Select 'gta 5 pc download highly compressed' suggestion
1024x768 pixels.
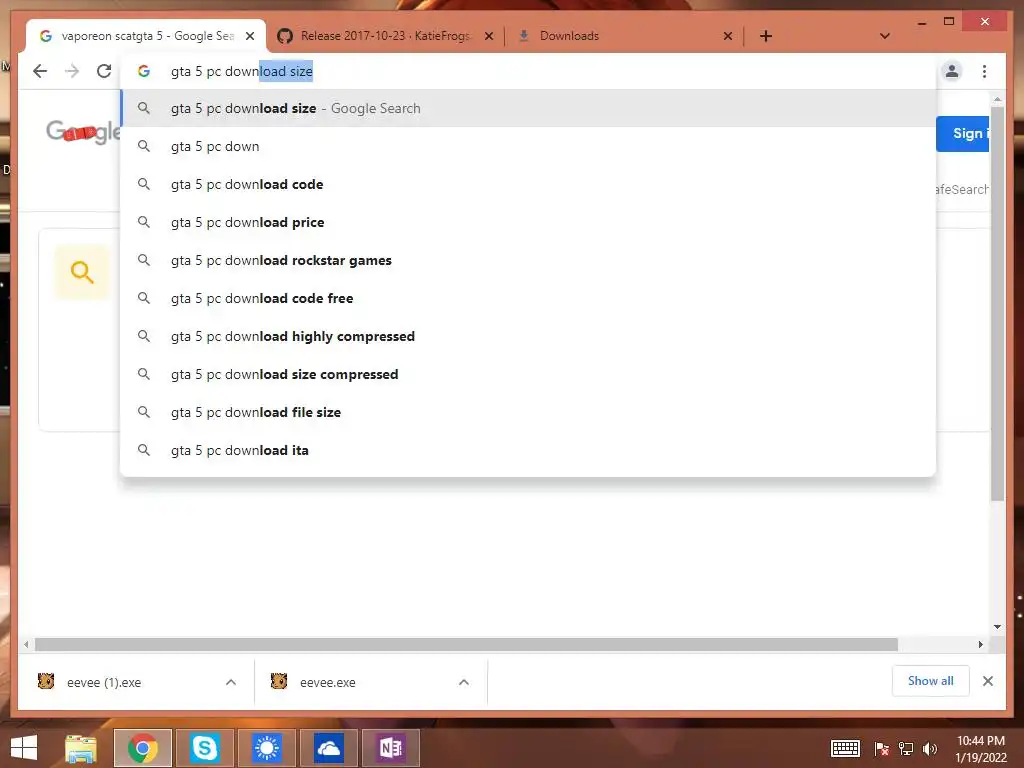(528, 336)
